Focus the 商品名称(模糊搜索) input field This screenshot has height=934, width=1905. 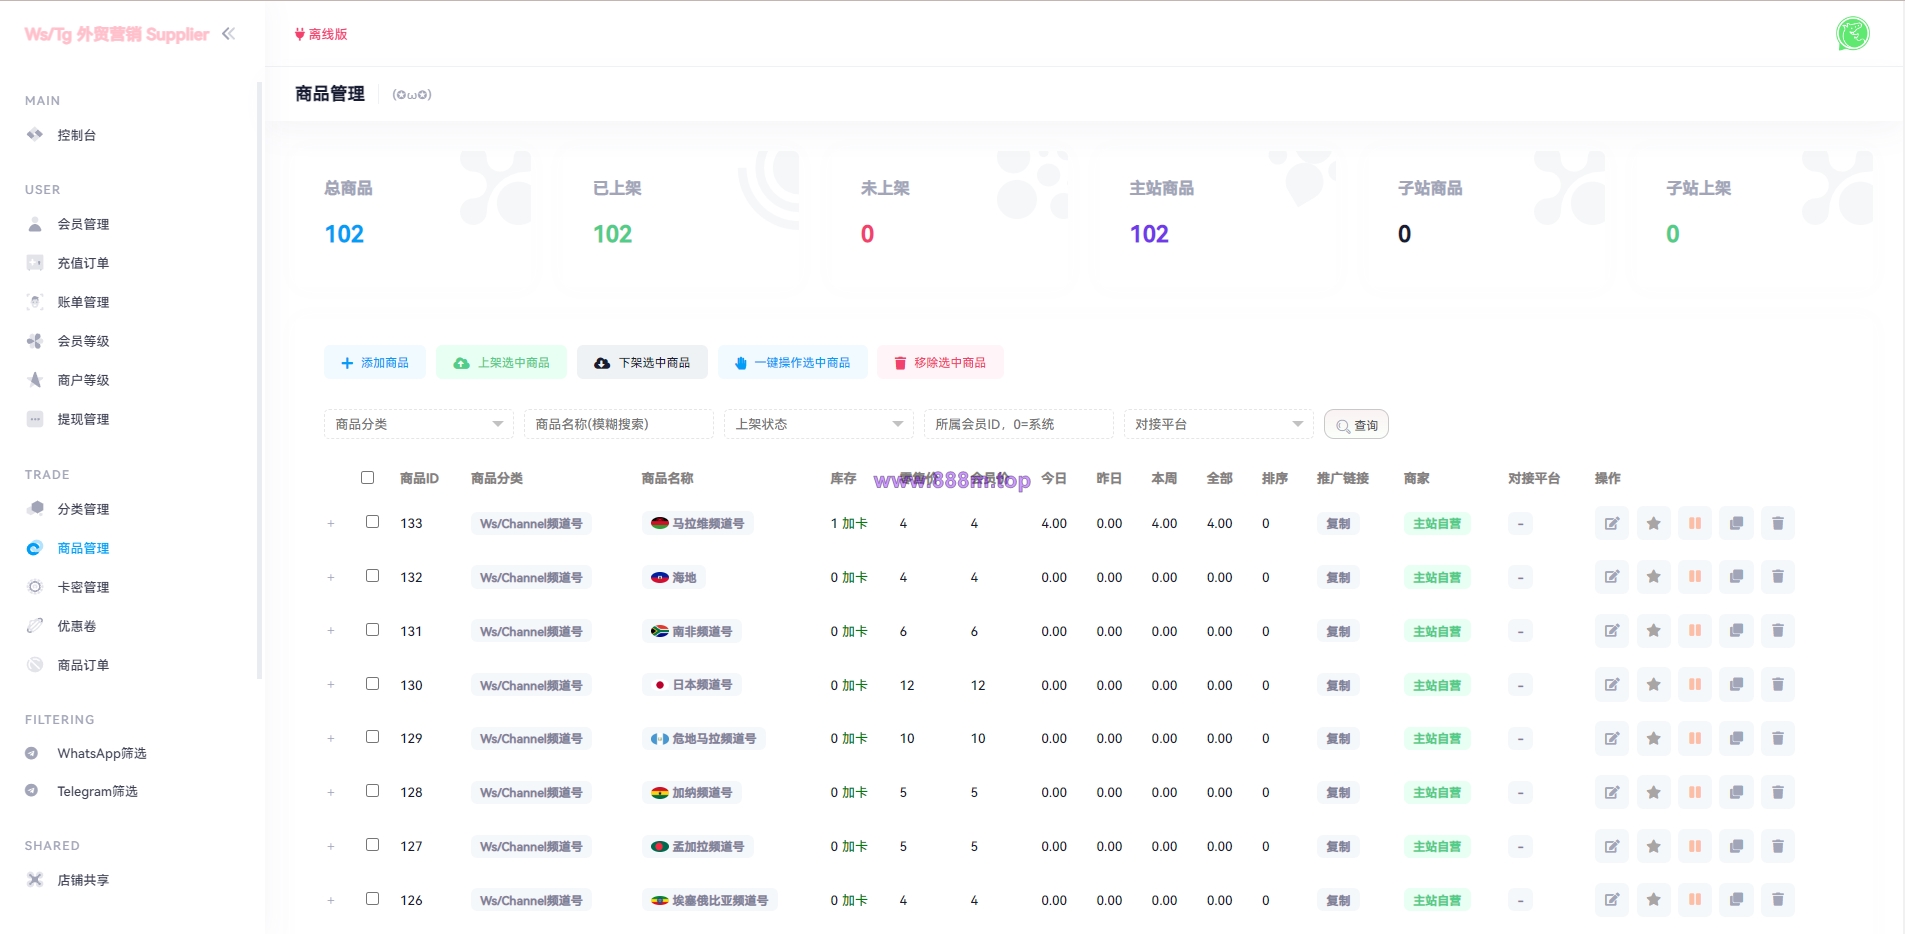(x=619, y=424)
